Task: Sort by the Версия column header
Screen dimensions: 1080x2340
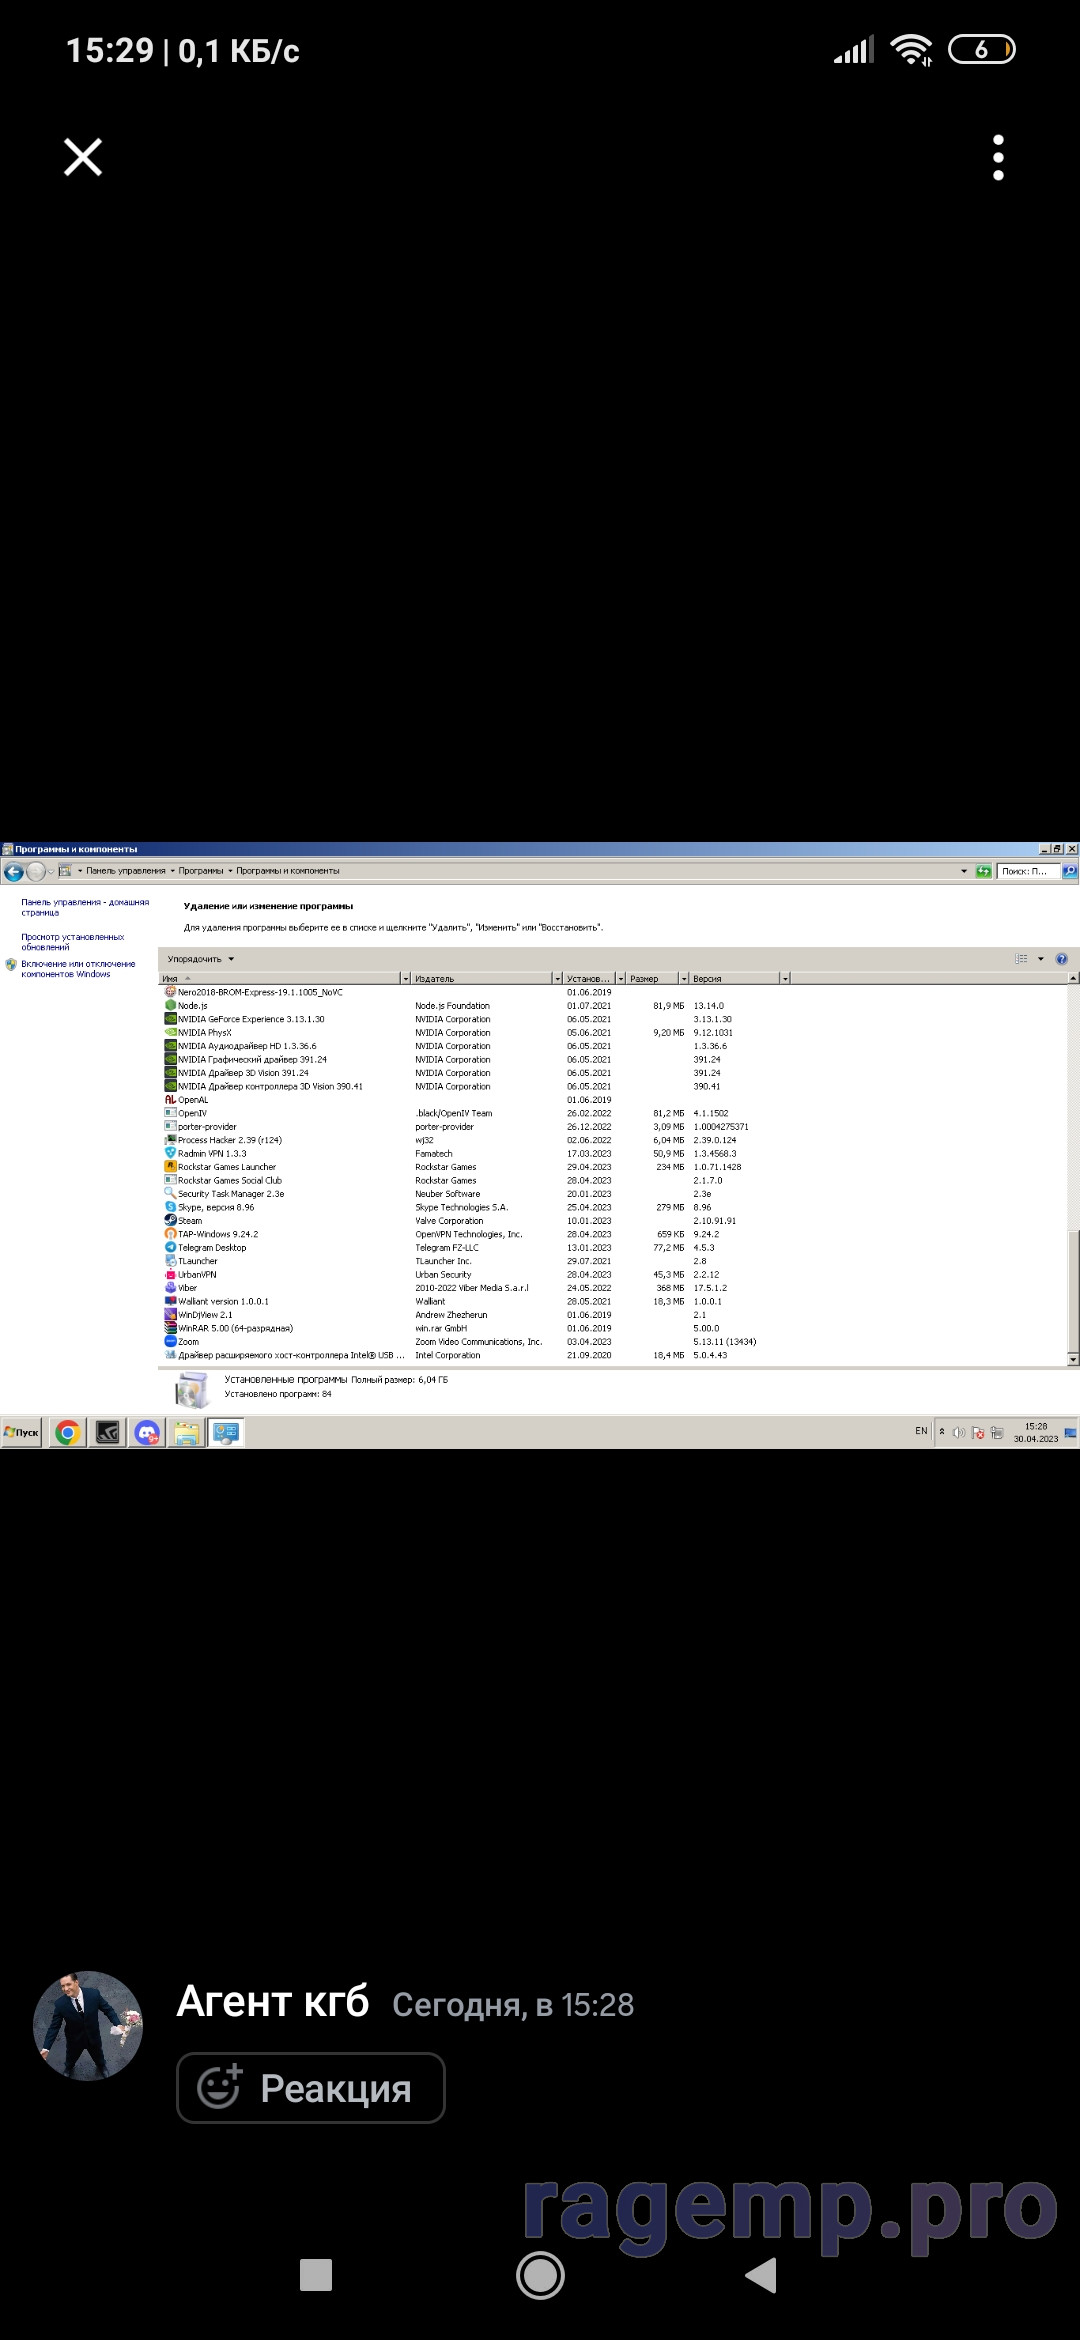Action: pos(735,978)
